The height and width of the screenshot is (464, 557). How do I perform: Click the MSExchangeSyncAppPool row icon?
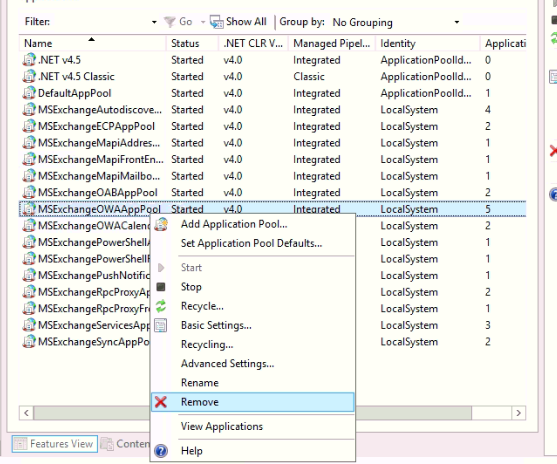click(x=29, y=341)
